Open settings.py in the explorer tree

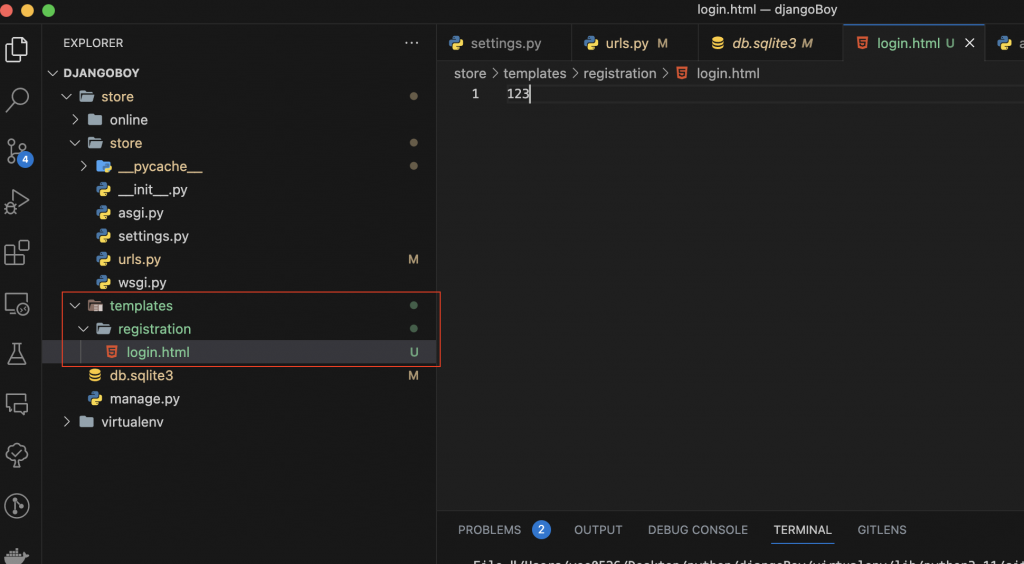[239, 236]
